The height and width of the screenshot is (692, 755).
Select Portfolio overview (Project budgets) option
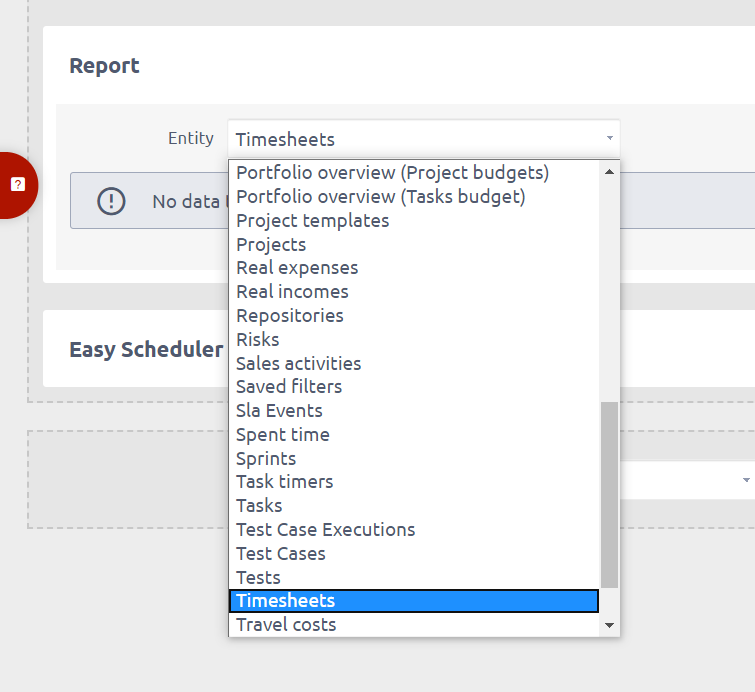click(392, 173)
